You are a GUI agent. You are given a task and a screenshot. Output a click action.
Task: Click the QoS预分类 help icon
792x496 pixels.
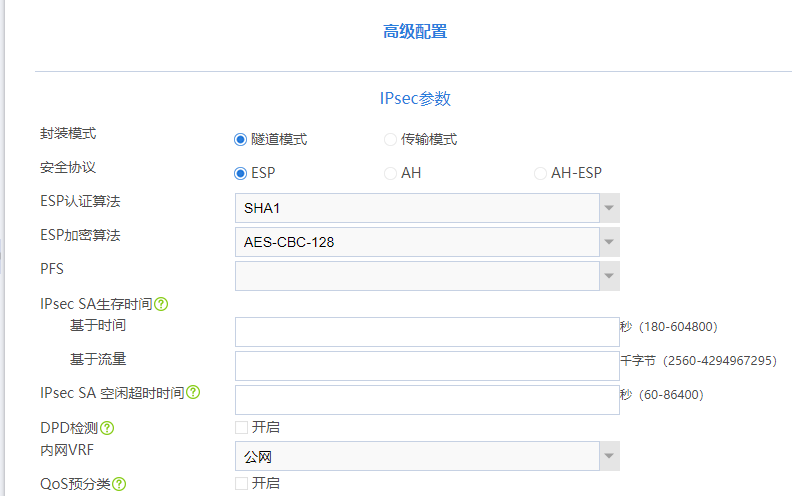[119, 484]
